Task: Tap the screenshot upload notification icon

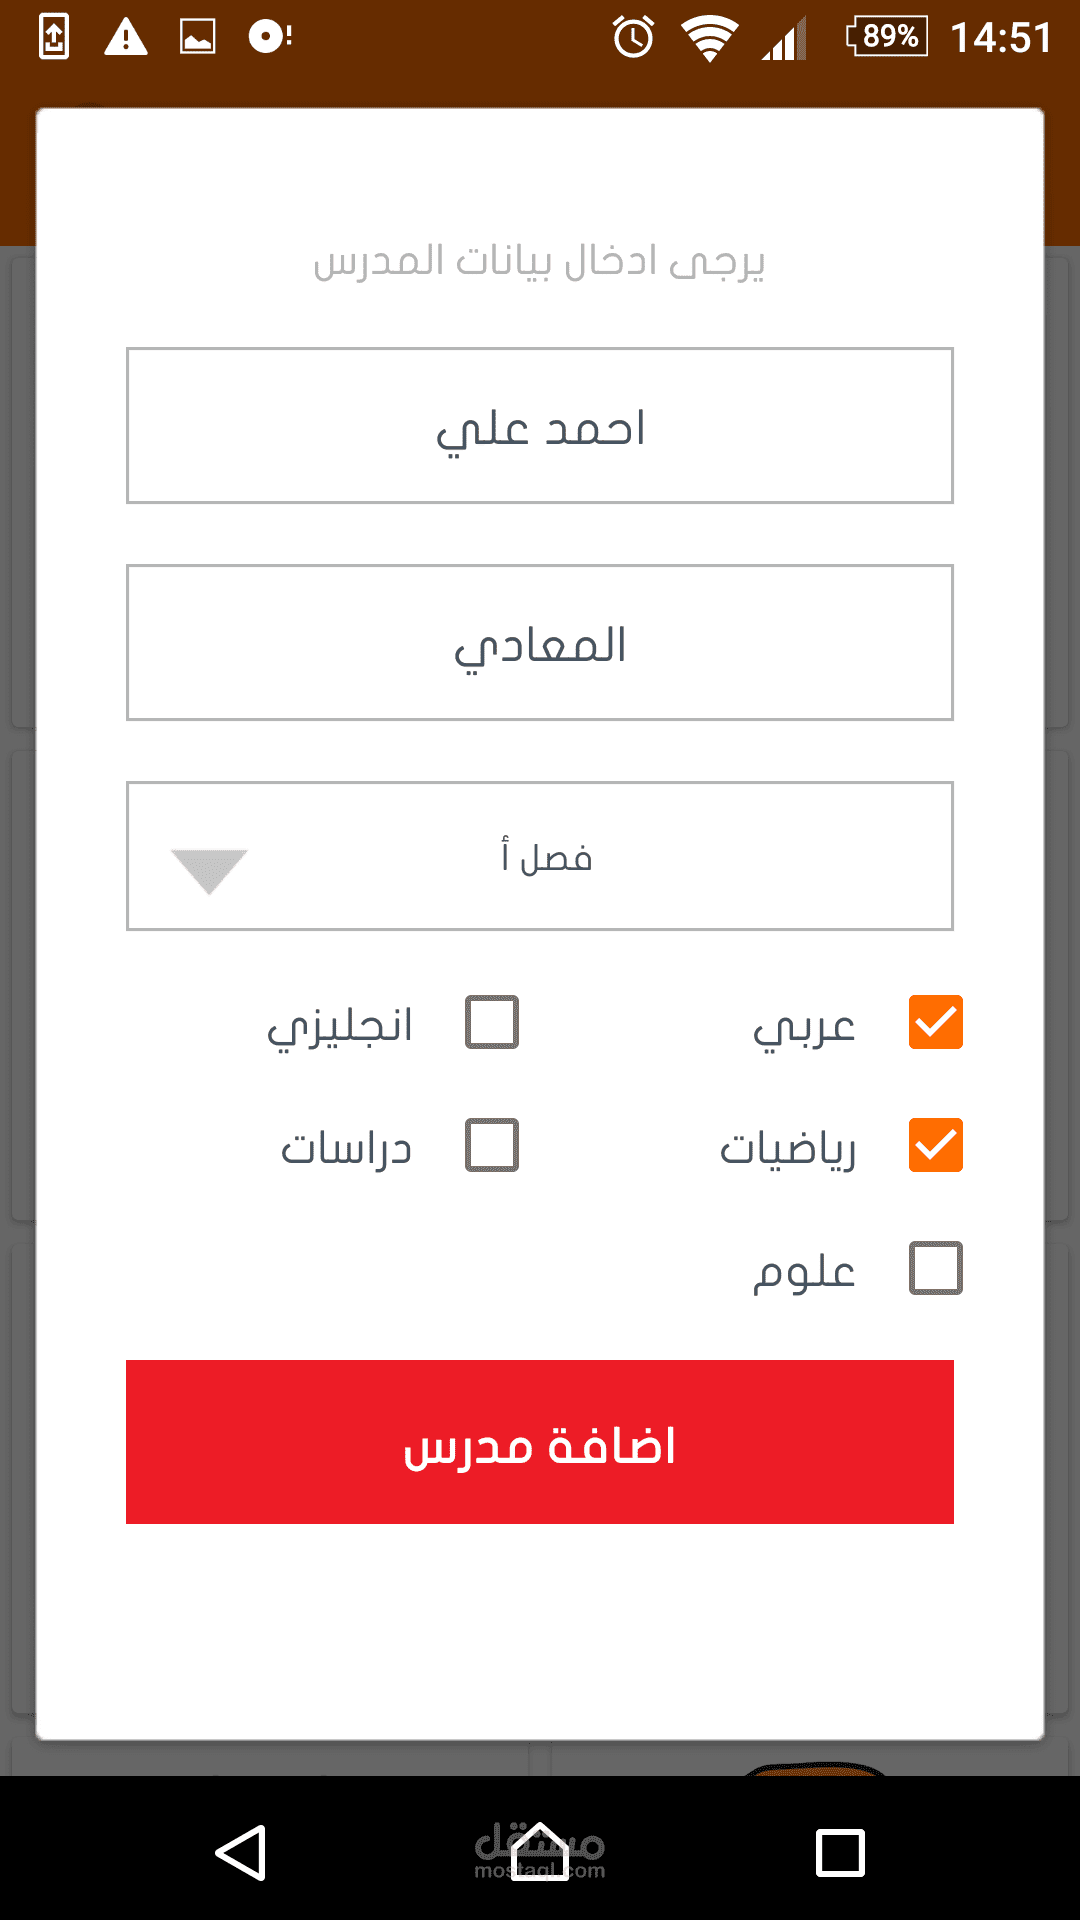Action: [x=54, y=38]
